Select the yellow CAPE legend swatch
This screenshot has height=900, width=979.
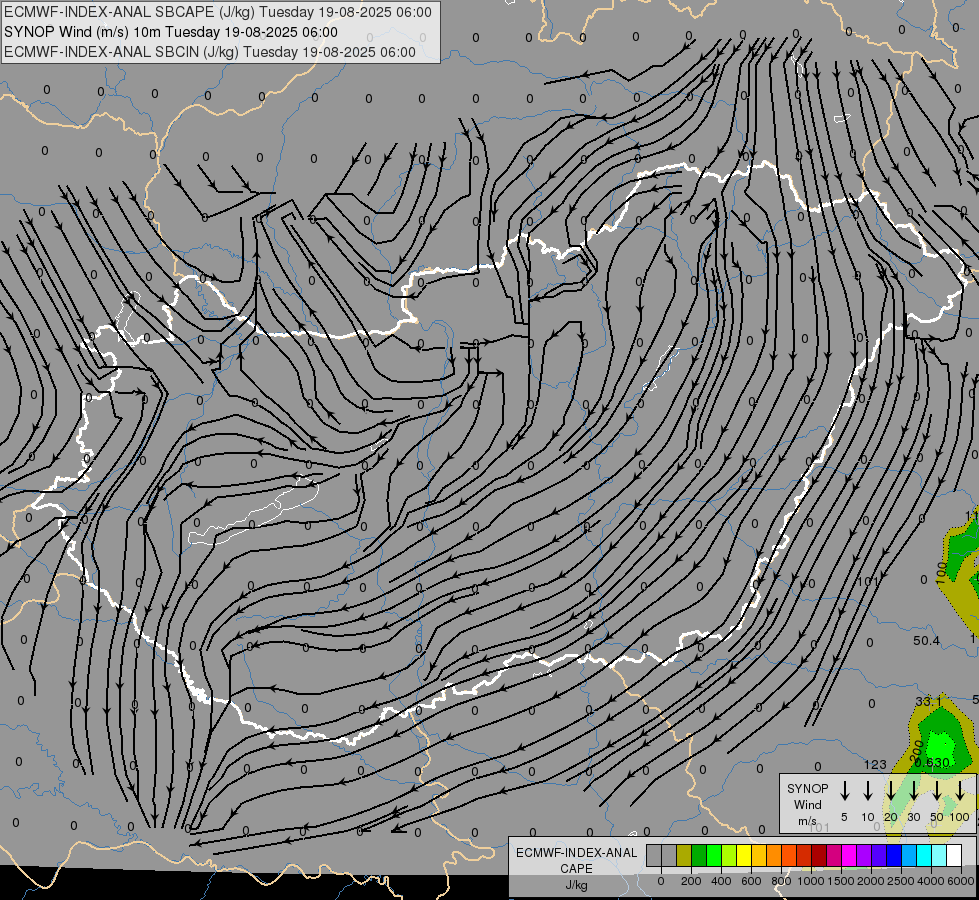coord(744,855)
